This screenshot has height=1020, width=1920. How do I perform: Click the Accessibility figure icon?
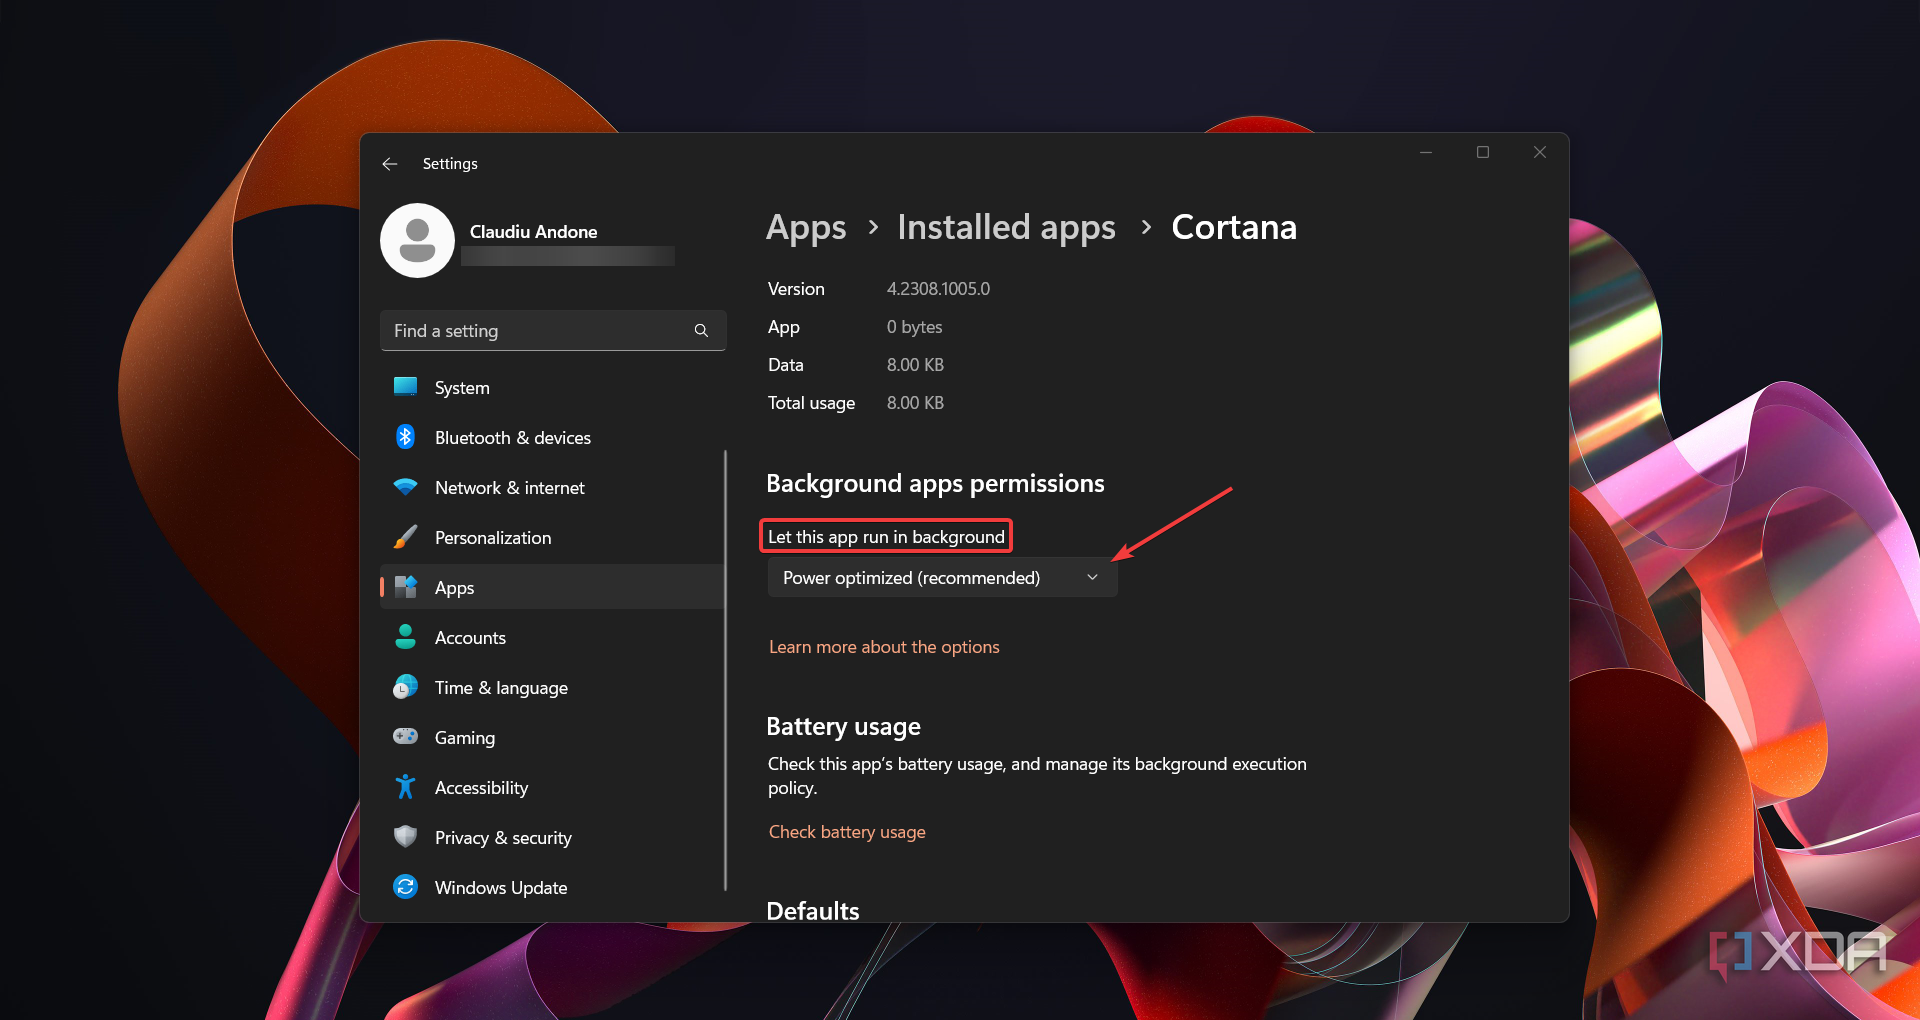(405, 787)
